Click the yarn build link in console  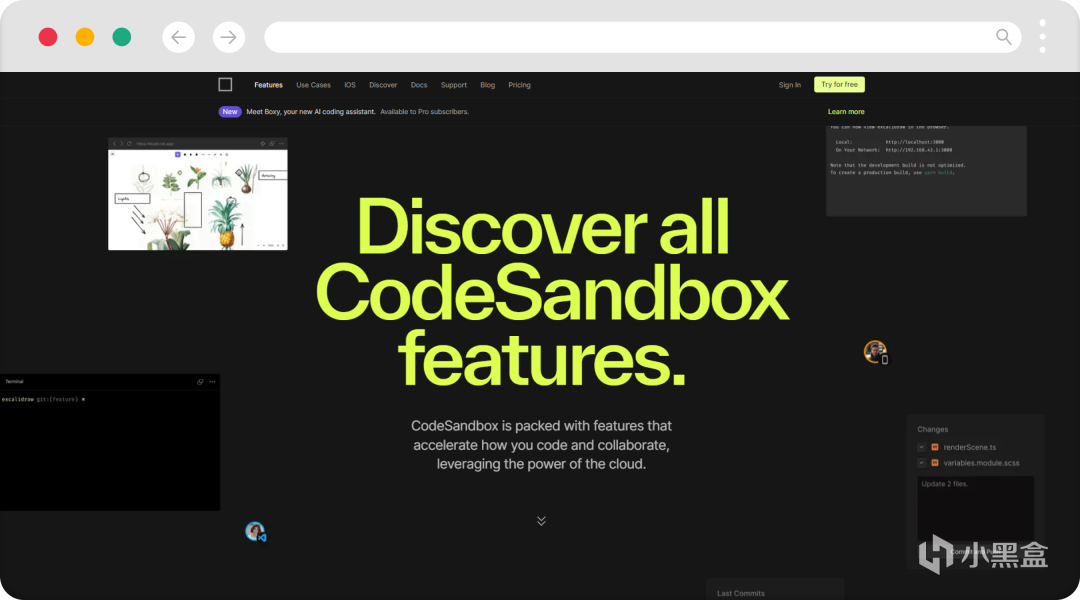click(x=938, y=173)
